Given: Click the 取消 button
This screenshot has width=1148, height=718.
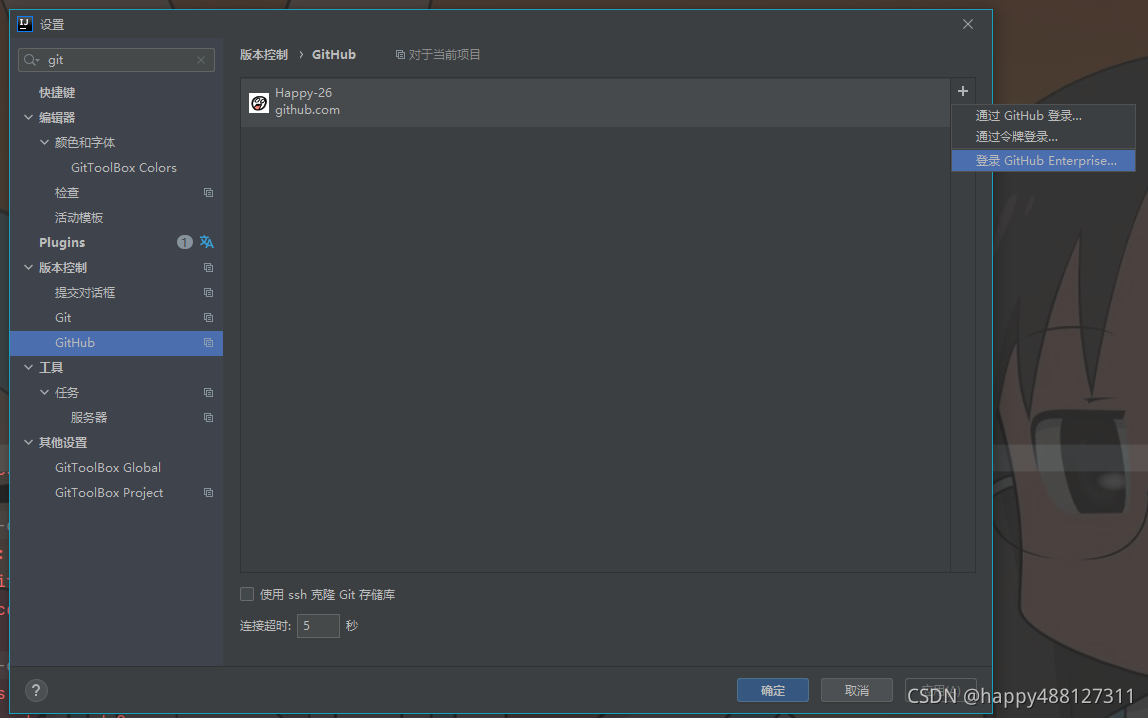Looking at the screenshot, I should 857,690.
